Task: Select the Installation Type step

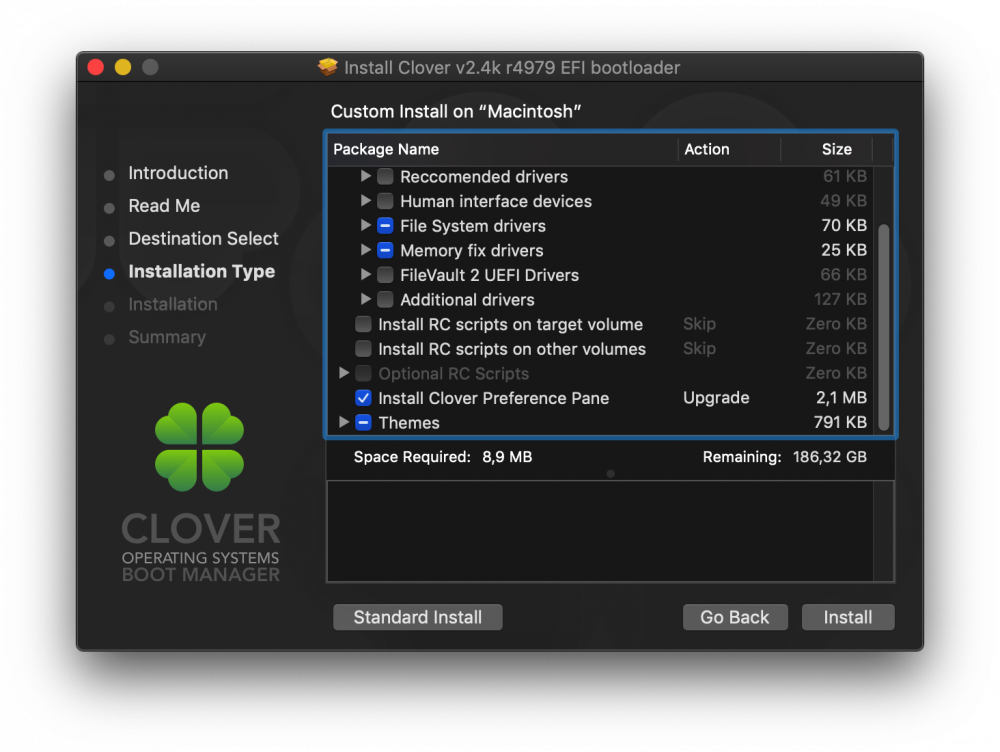Action: 202,272
